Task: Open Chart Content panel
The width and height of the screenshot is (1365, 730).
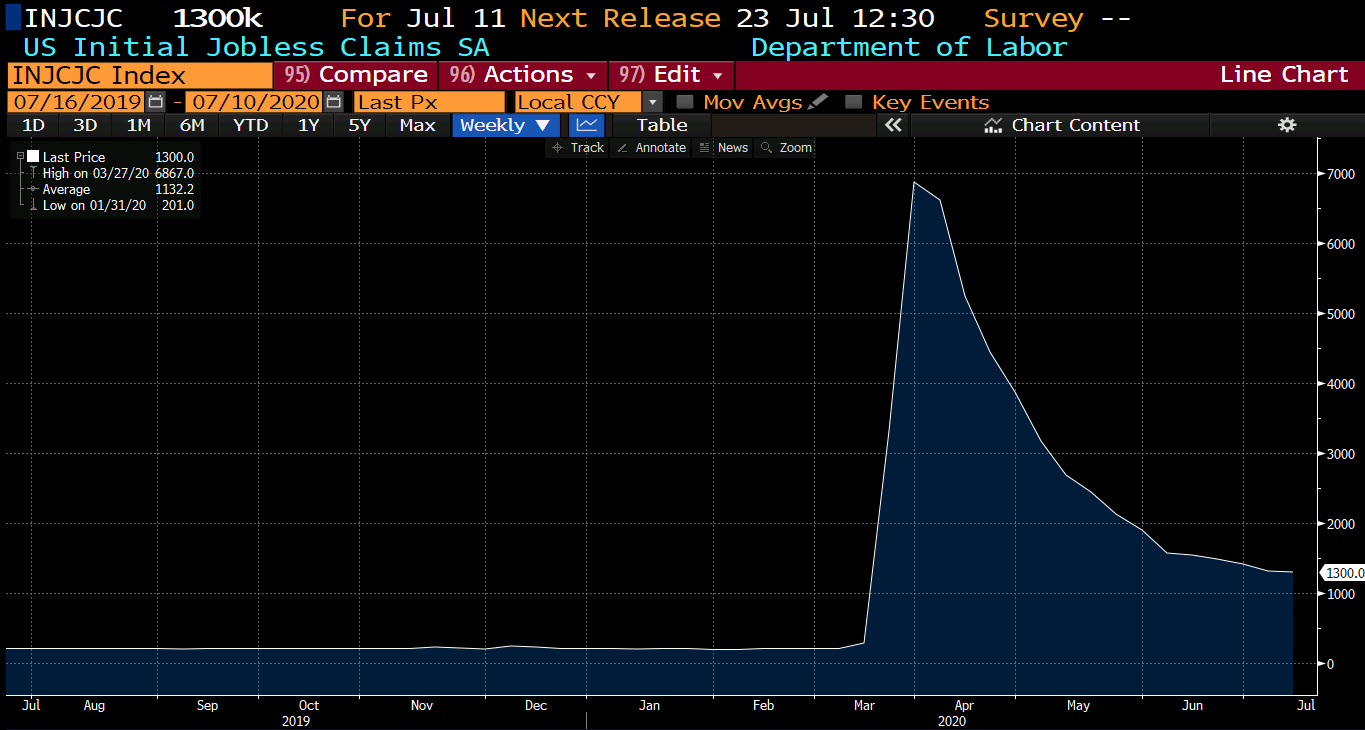Action: [x=1062, y=125]
